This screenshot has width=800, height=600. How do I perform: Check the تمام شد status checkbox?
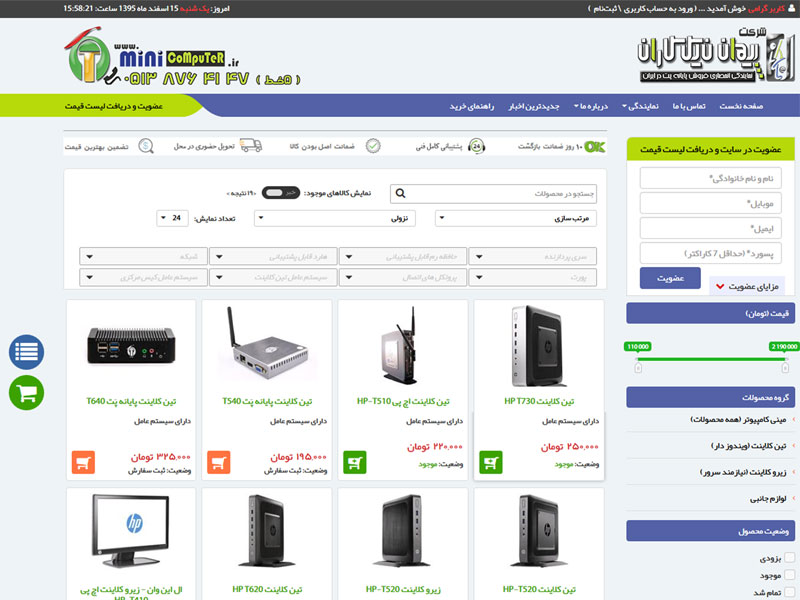(790, 592)
